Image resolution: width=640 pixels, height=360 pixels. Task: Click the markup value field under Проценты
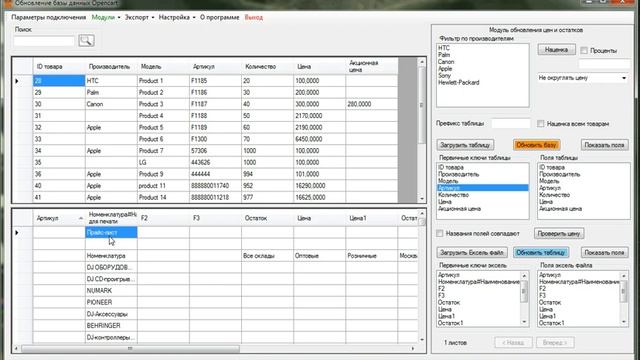(604, 64)
